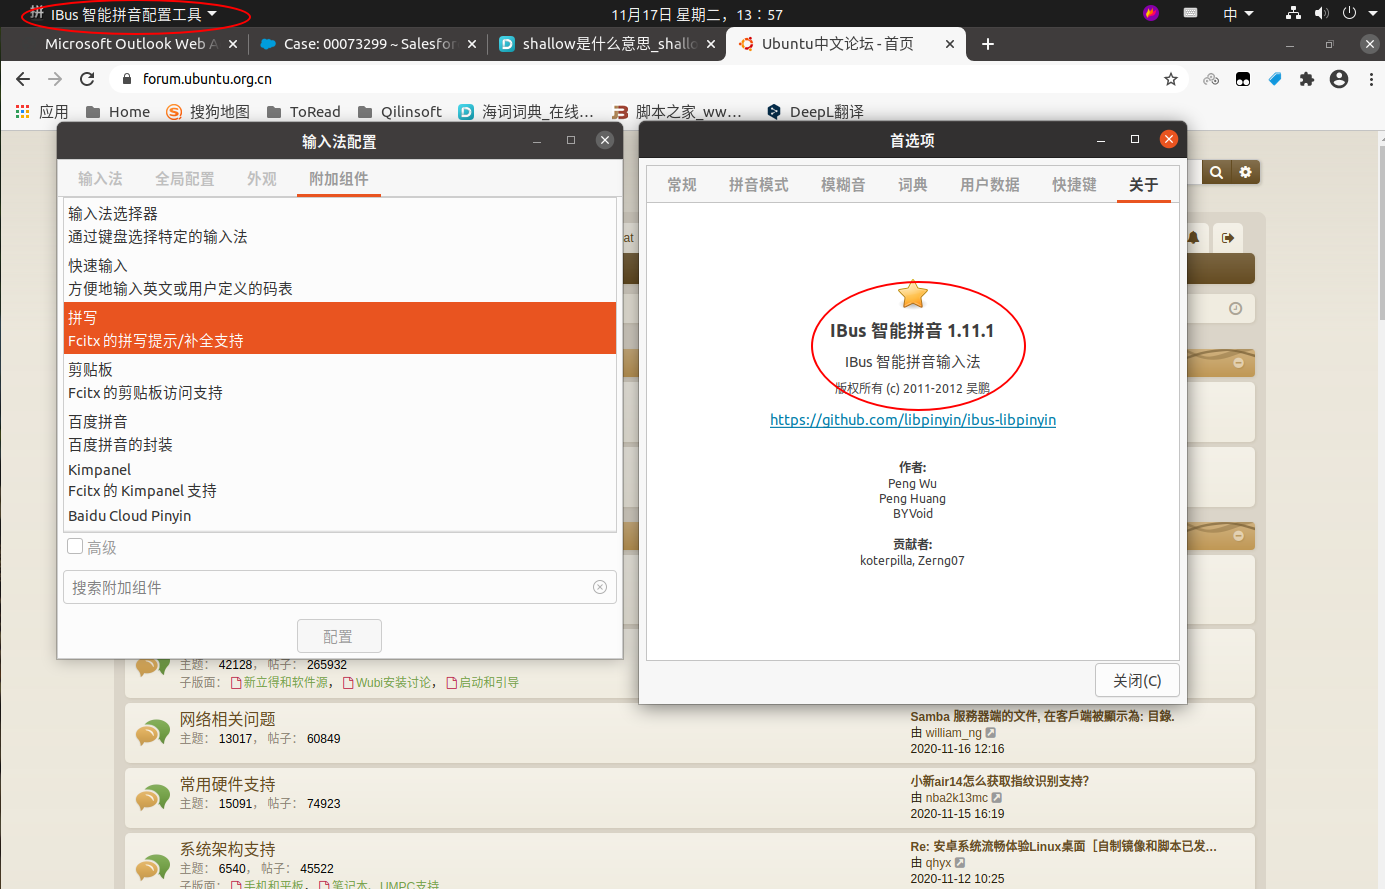The height and width of the screenshot is (889, 1385).
Task: Open nba2k13mc latest post arrow icon
Action: tap(997, 798)
